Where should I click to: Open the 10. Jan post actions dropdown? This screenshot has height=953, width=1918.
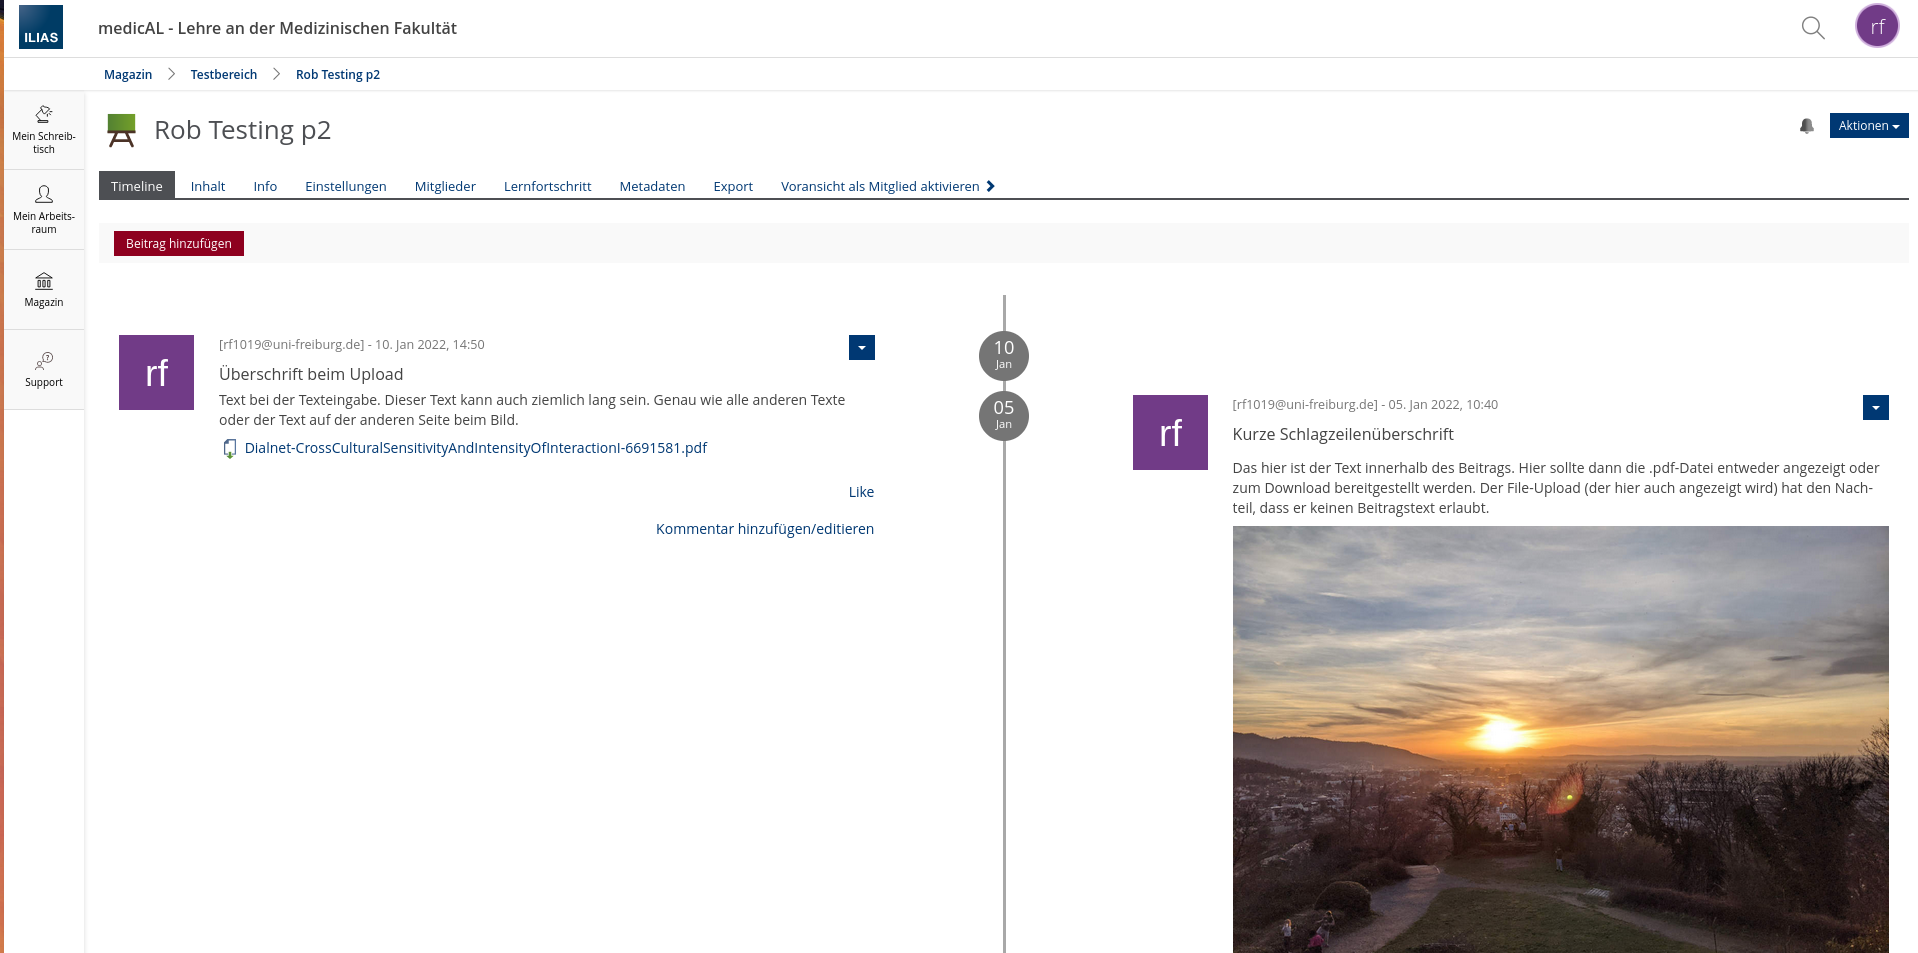coord(861,347)
